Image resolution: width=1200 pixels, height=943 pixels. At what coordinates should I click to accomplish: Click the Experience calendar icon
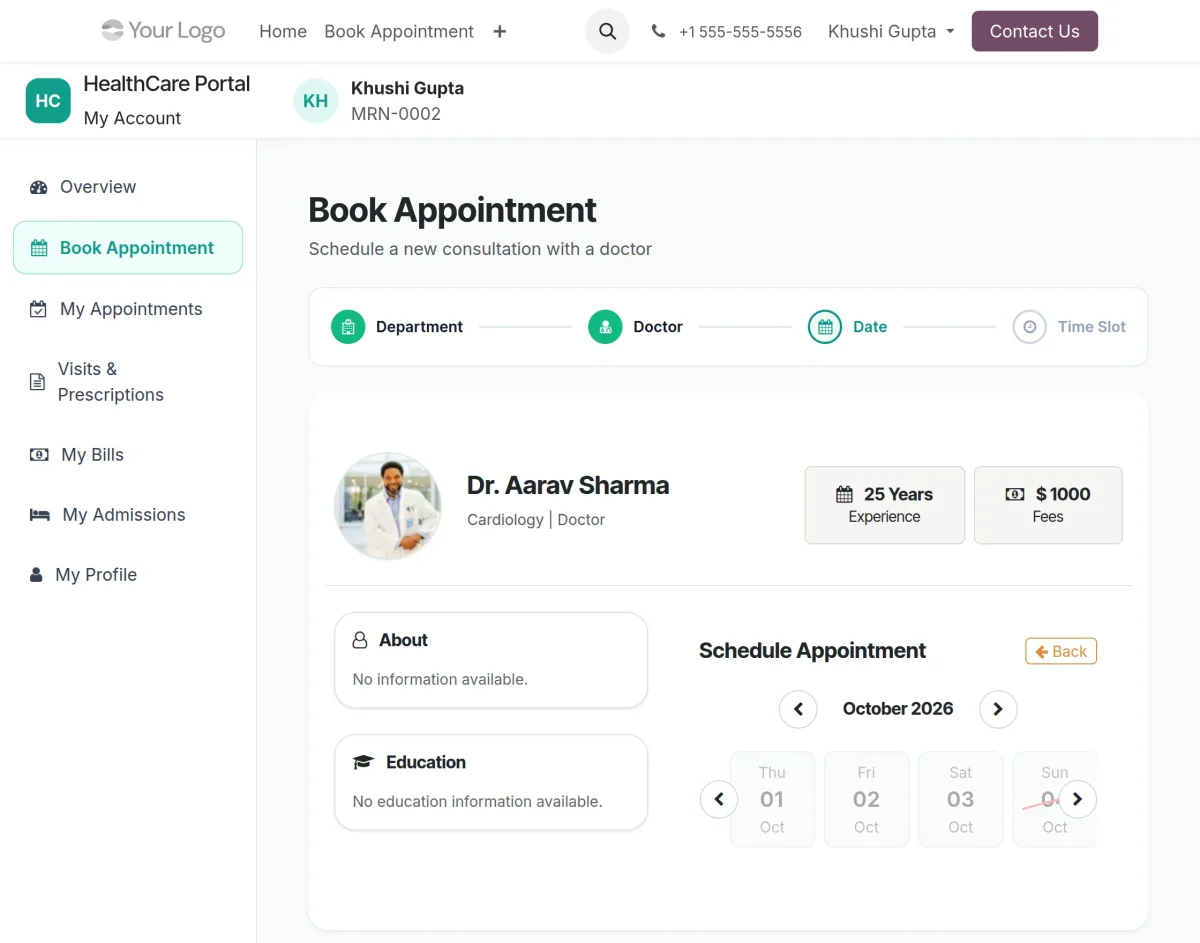click(x=845, y=494)
